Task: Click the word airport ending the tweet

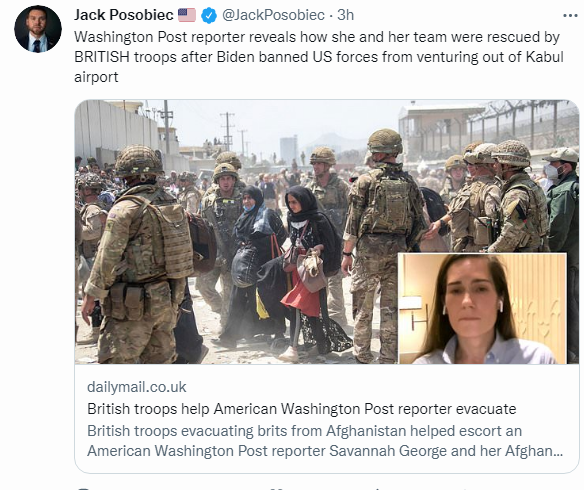Action: click(96, 77)
